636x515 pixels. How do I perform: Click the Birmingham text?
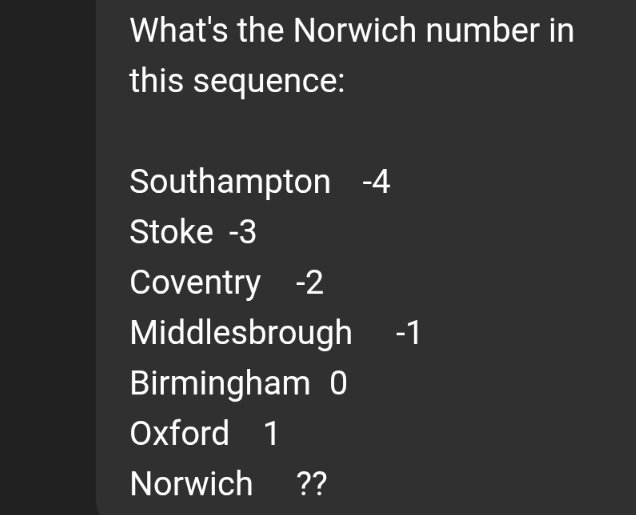(x=220, y=384)
